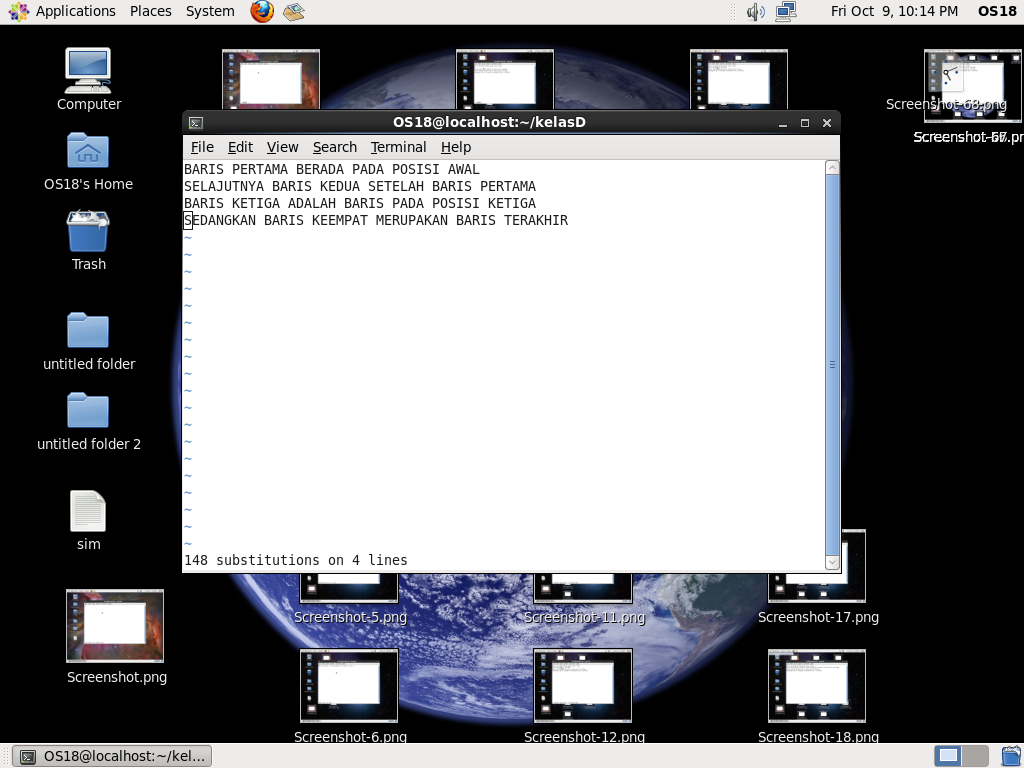Click the terminal icon in the window titlebar

click(x=195, y=122)
